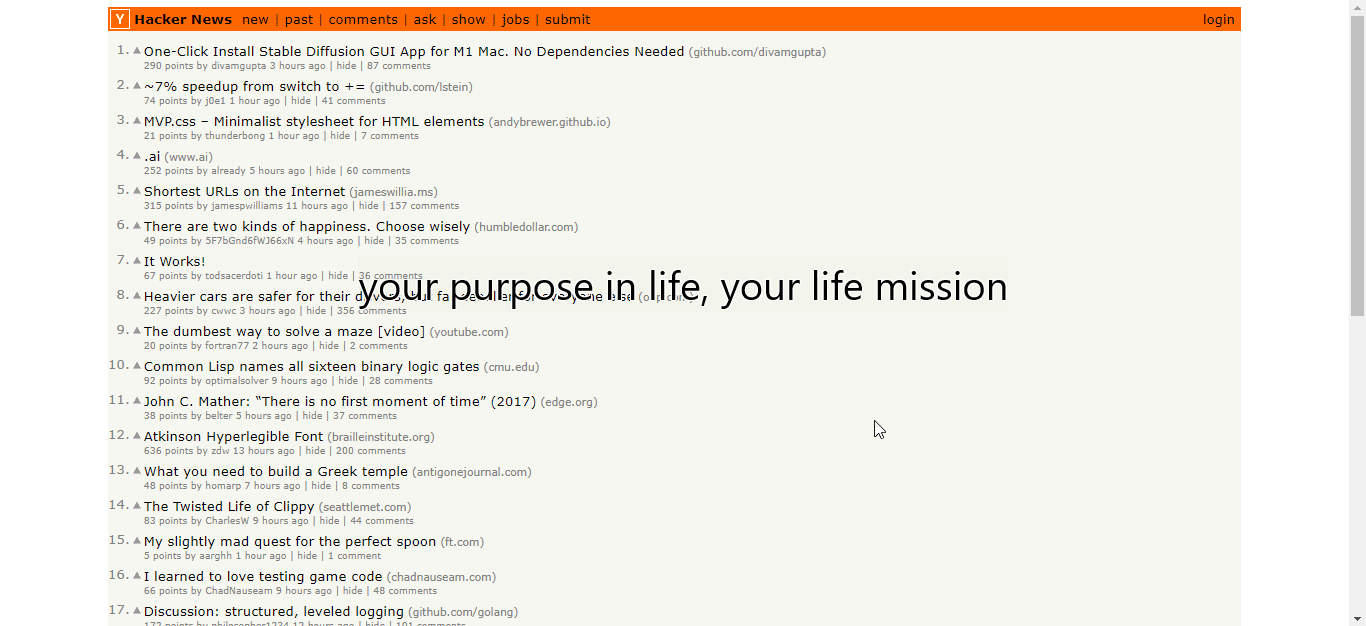The height and width of the screenshot is (626, 1366).
Task: Click the login link
Action: pyautogui.click(x=1218, y=19)
